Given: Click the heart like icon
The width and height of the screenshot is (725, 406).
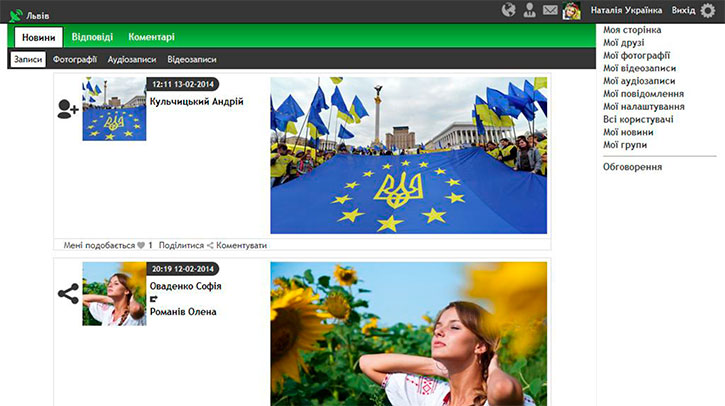Looking at the screenshot, I should tap(141, 246).
